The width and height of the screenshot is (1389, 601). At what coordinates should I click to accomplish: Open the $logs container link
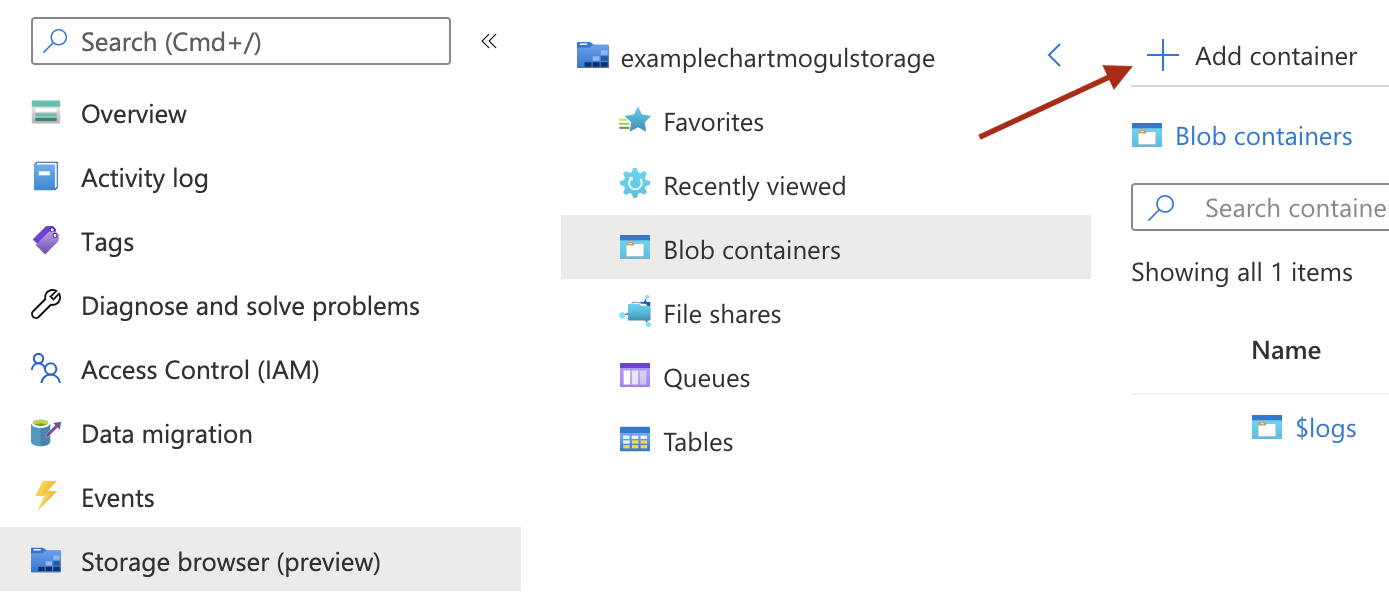click(1326, 428)
